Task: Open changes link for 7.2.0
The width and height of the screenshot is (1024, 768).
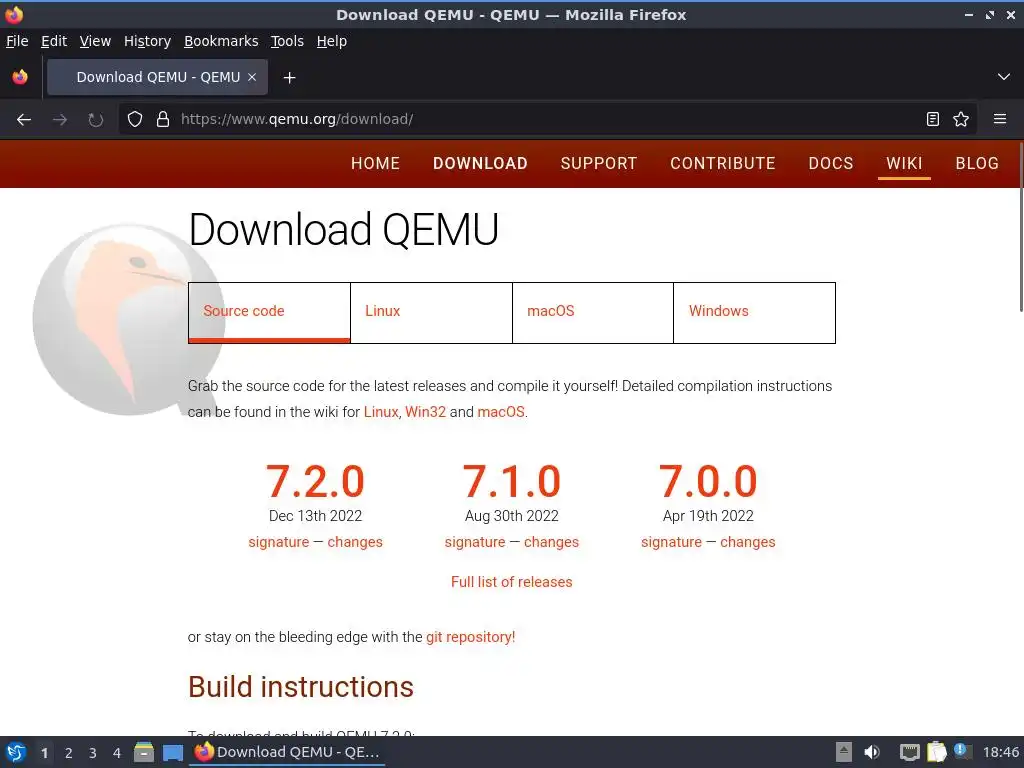Action: pyautogui.click(x=355, y=542)
